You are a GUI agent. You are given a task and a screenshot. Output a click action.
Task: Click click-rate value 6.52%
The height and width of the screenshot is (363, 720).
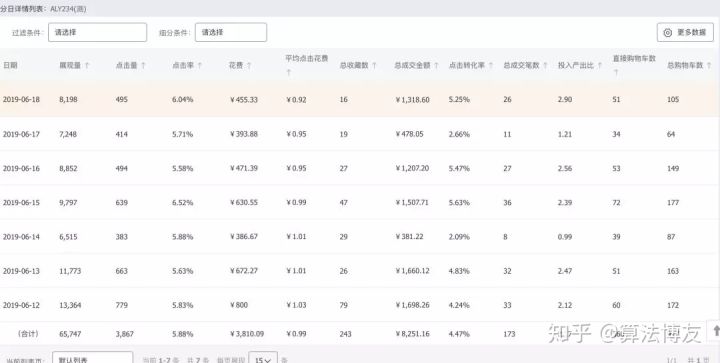click(x=183, y=203)
